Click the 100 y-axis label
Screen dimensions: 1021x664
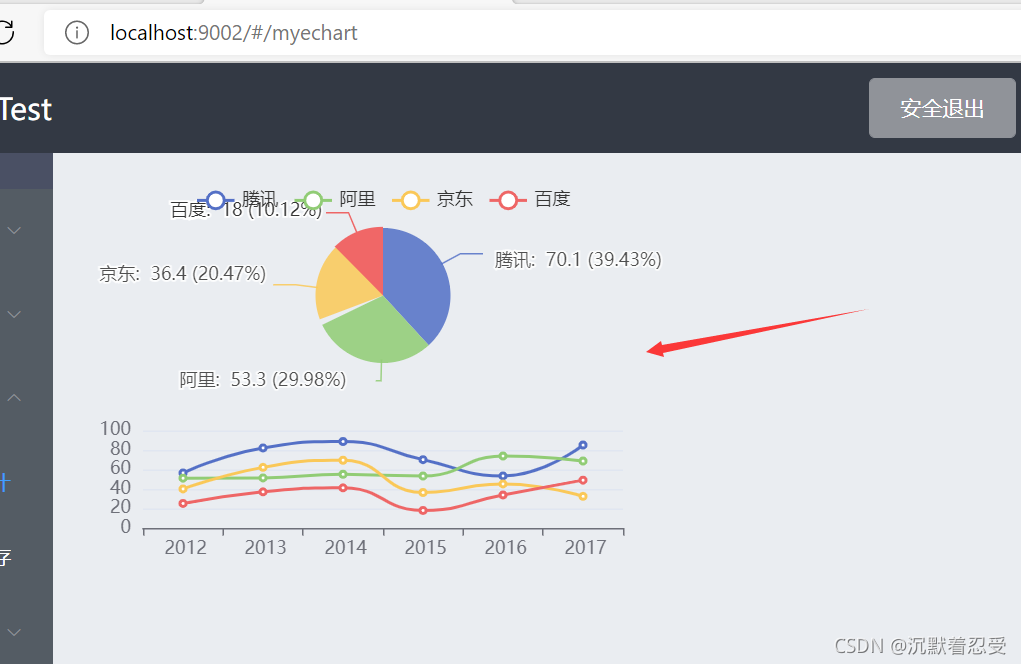click(x=115, y=428)
